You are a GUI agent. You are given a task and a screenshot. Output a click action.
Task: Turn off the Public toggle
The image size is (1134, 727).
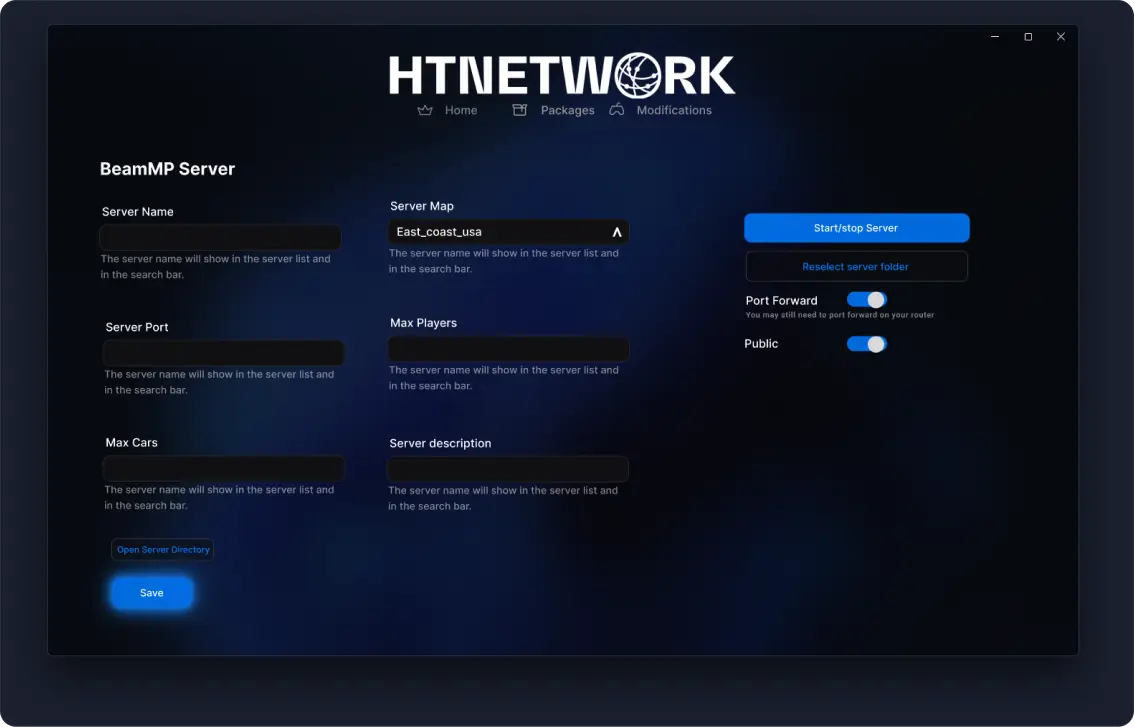coord(866,343)
